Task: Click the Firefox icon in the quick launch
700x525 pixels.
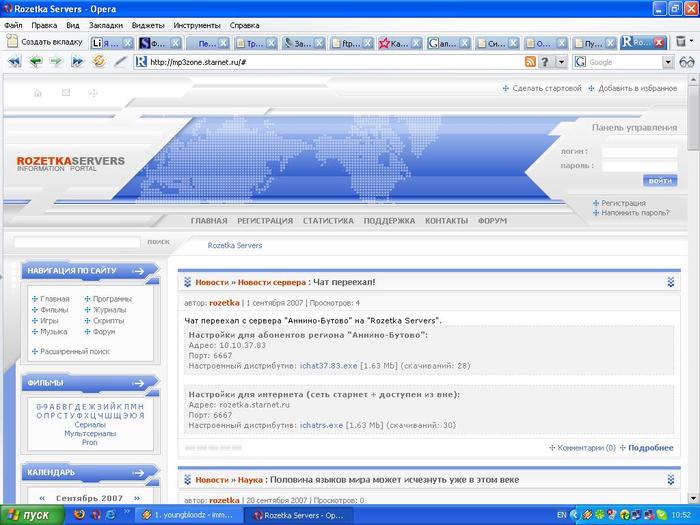Action: (x=79, y=515)
